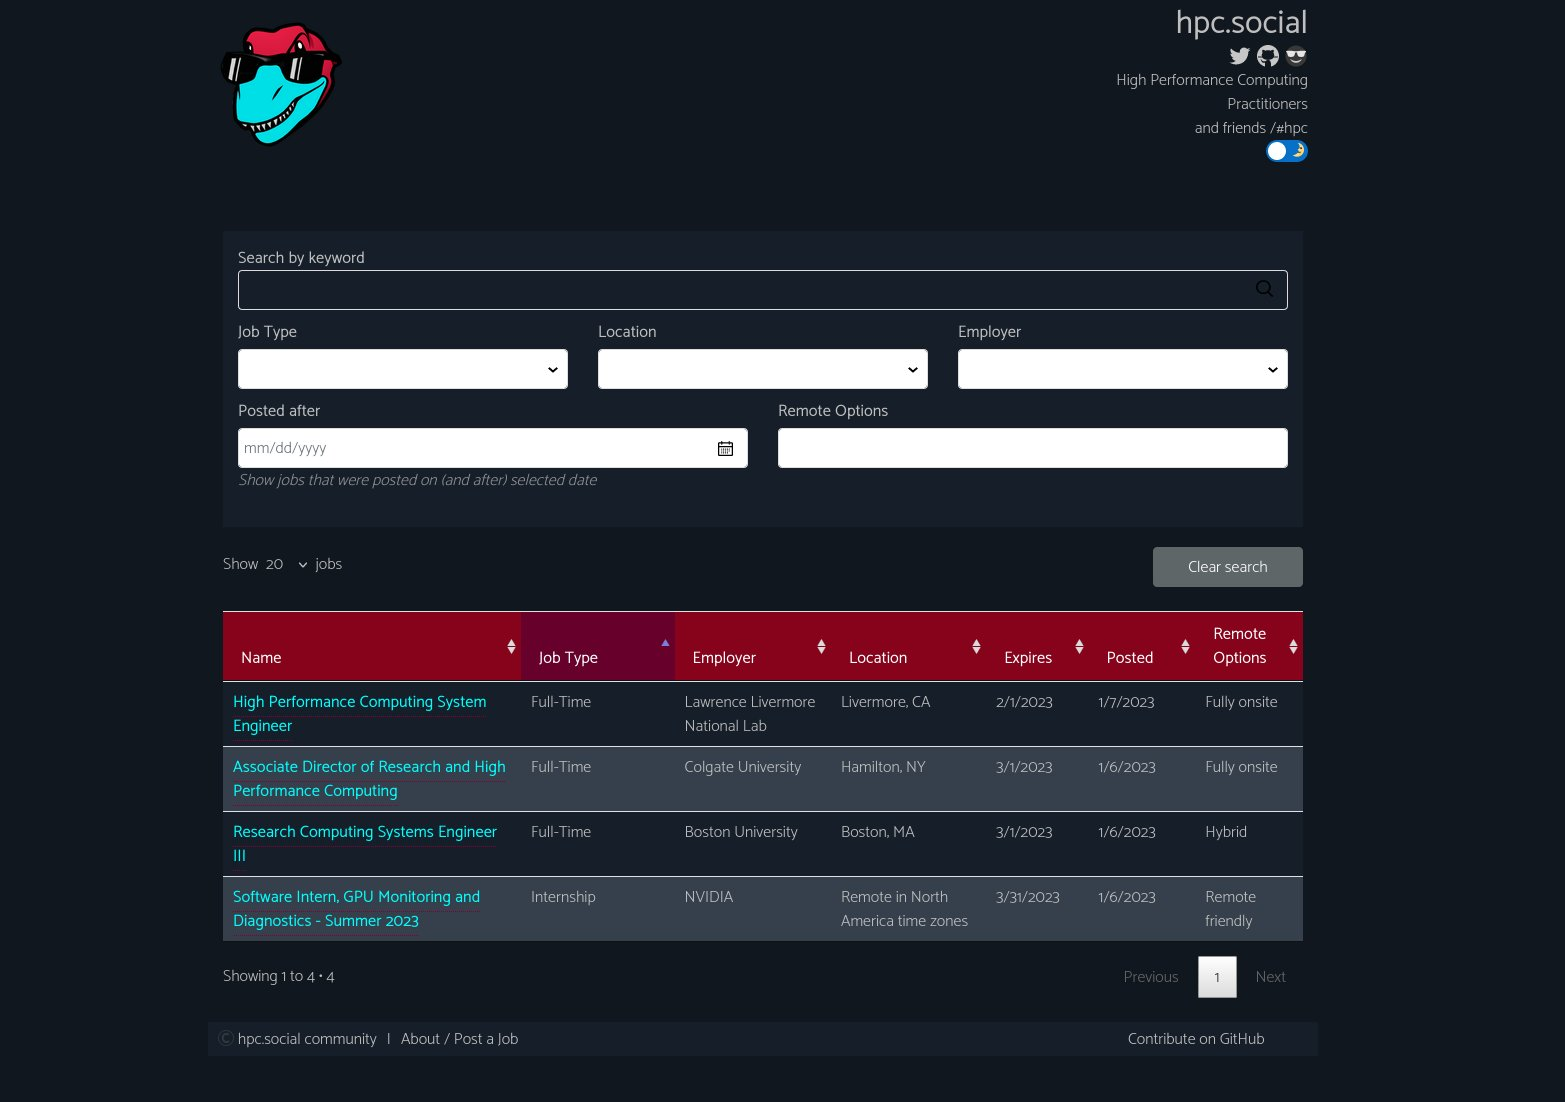Click the search magnifier icon

coord(1264,290)
